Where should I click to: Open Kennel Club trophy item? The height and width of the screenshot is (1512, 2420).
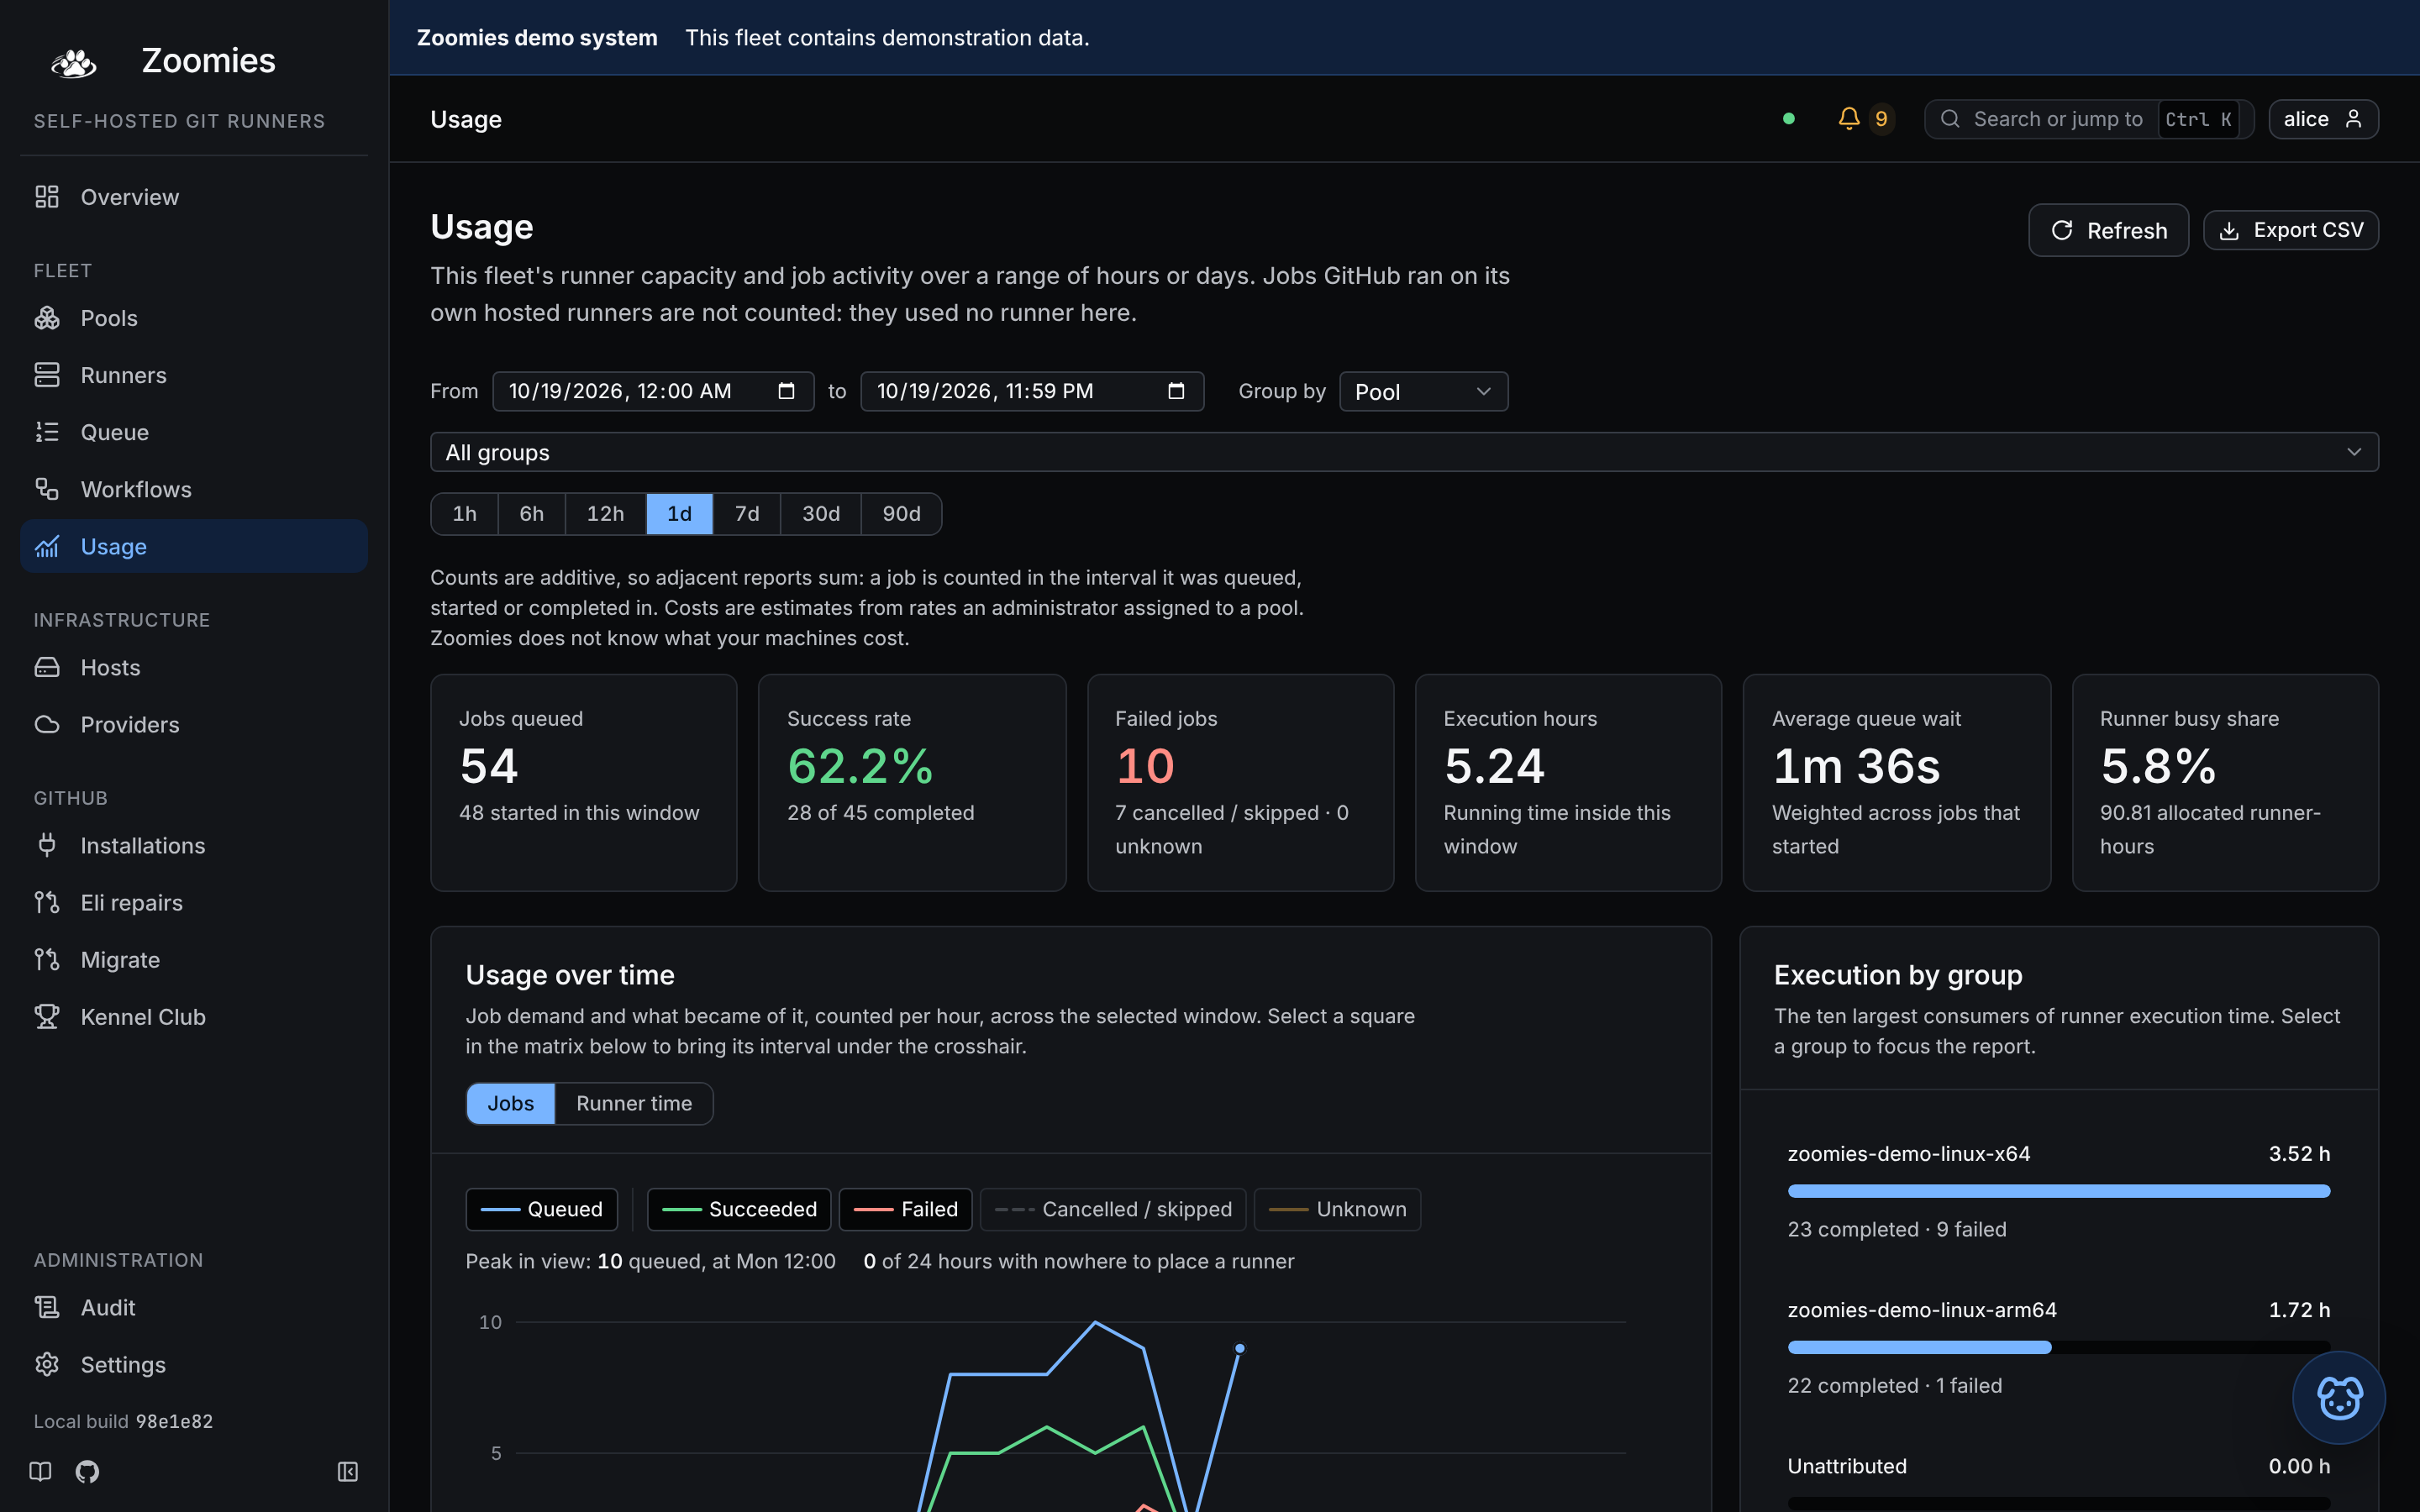pyautogui.click(x=194, y=1017)
